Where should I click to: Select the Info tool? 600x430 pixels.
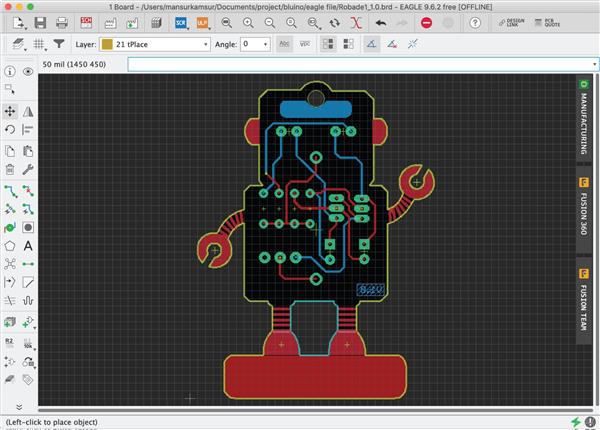pyautogui.click(x=10, y=72)
